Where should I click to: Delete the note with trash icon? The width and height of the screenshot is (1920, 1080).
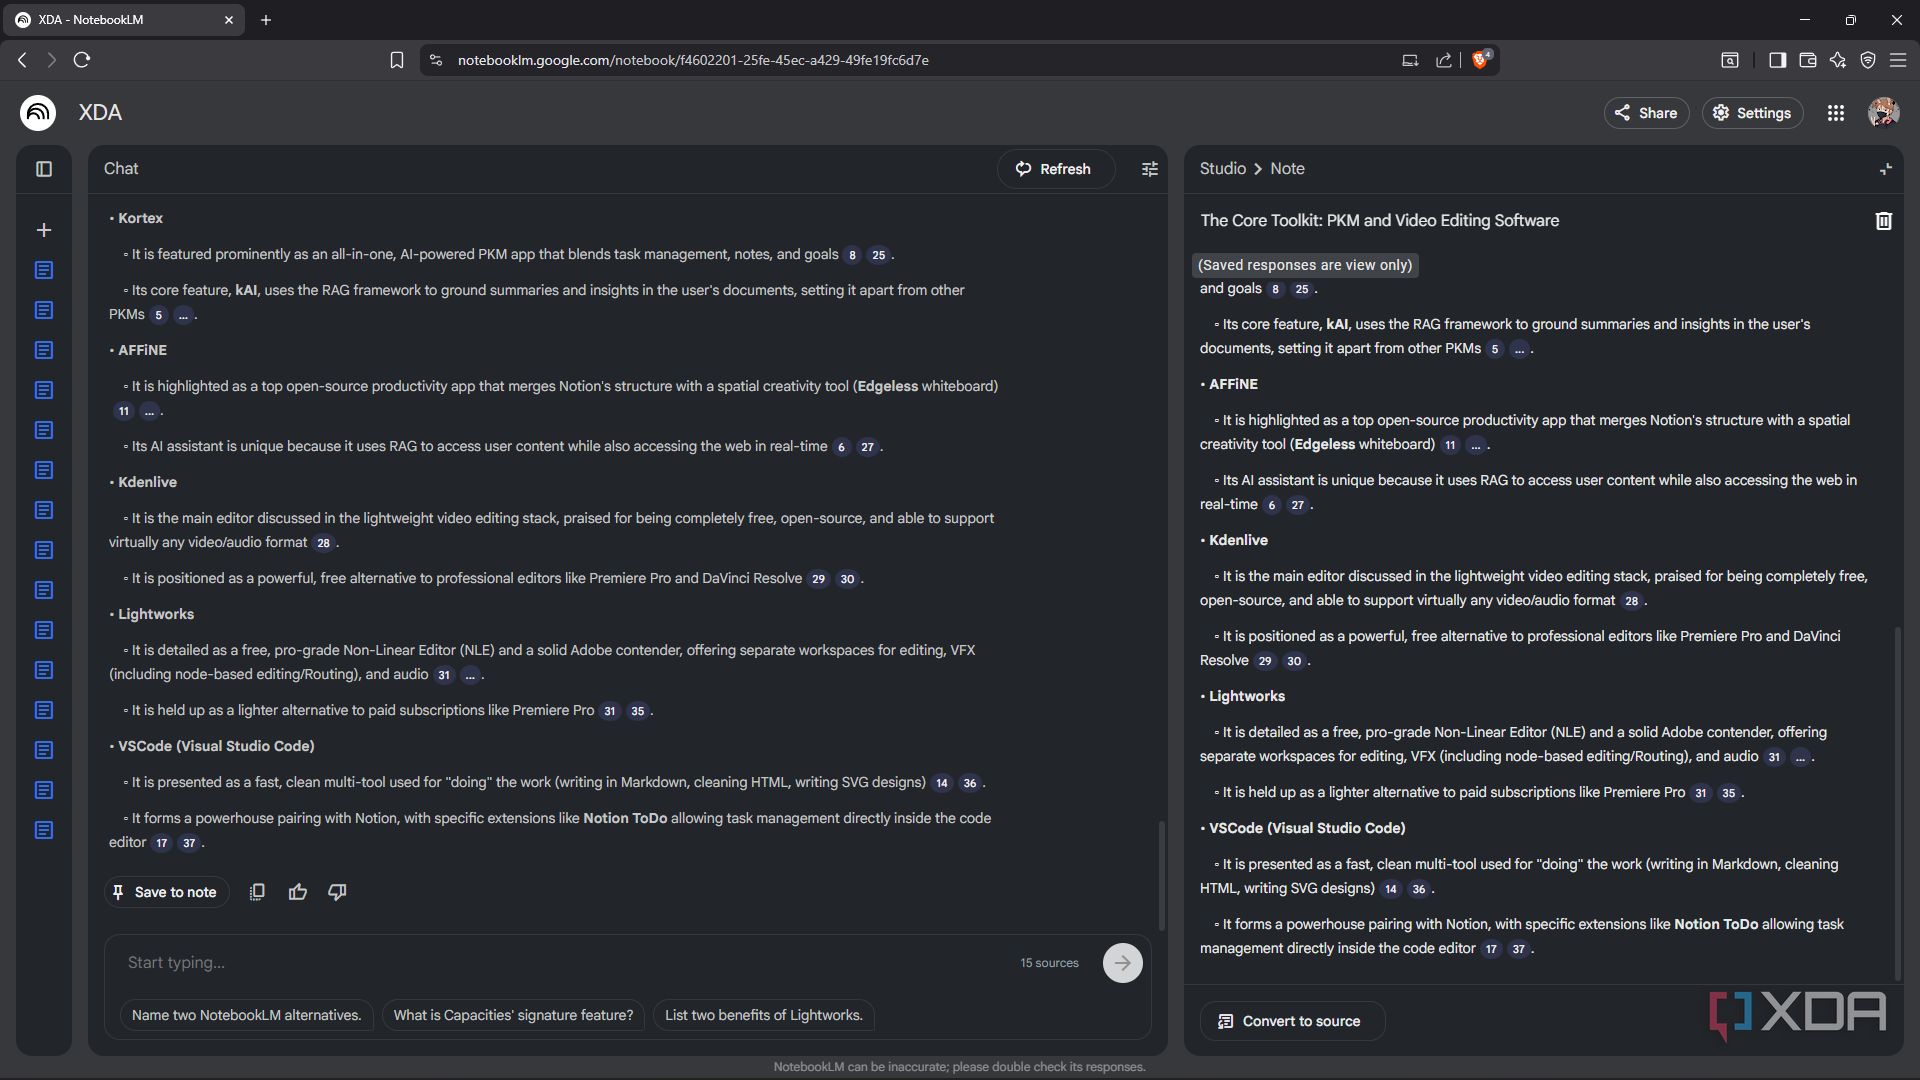click(x=1884, y=221)
